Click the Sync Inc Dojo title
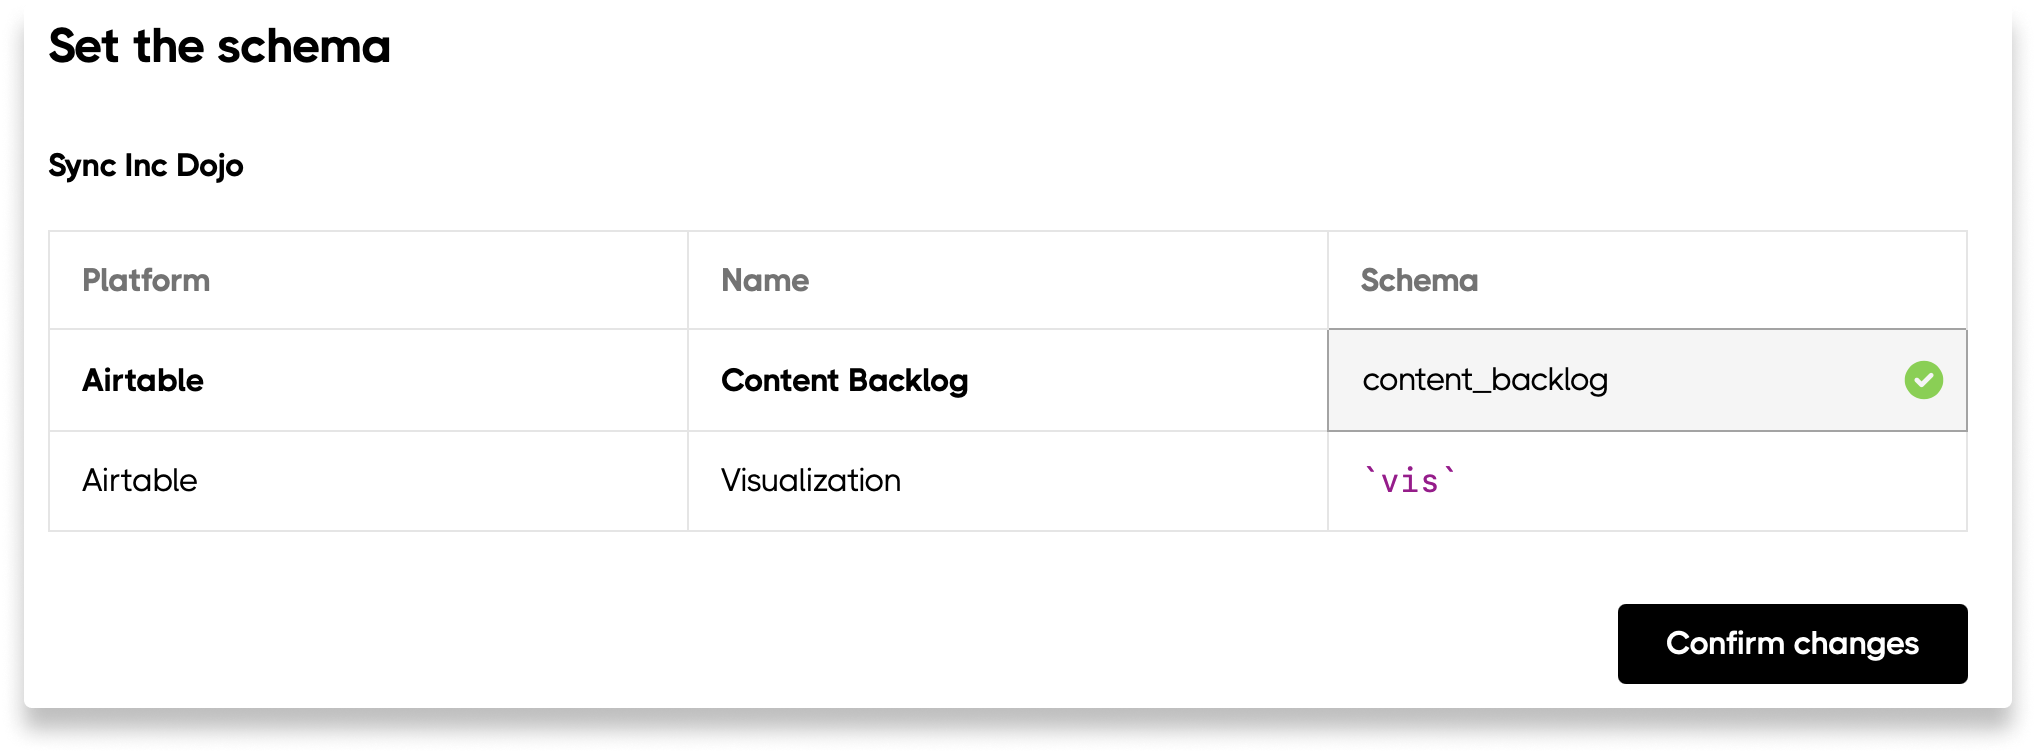Image resolution: width=2036 pixels, height=754 pixels. [146, 165]
